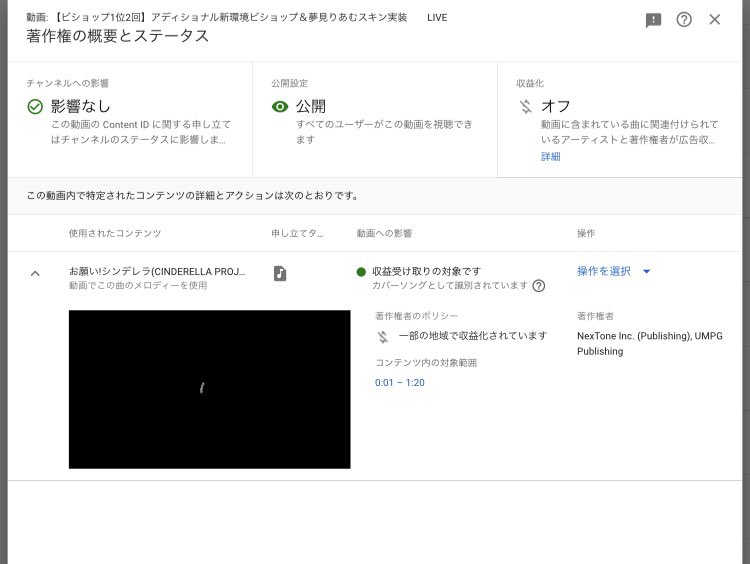Click the 申し立てタ... column header
This screenshot has width=750, height=564.
[297, 233]
